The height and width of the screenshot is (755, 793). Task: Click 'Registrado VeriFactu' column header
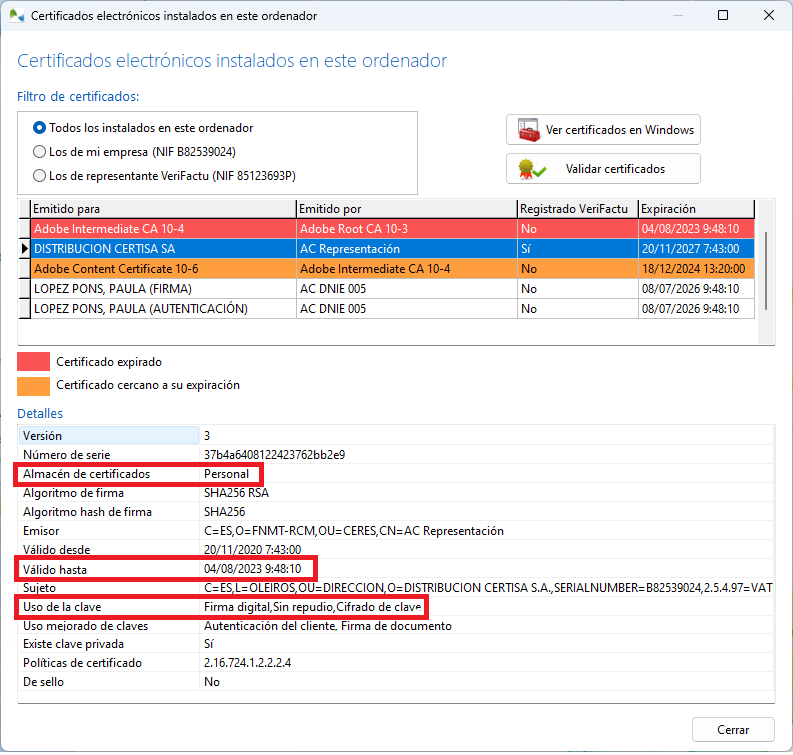pos(578,209)
